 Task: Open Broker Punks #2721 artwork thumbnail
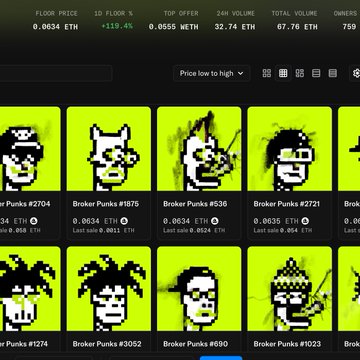(x=290, y=149)
